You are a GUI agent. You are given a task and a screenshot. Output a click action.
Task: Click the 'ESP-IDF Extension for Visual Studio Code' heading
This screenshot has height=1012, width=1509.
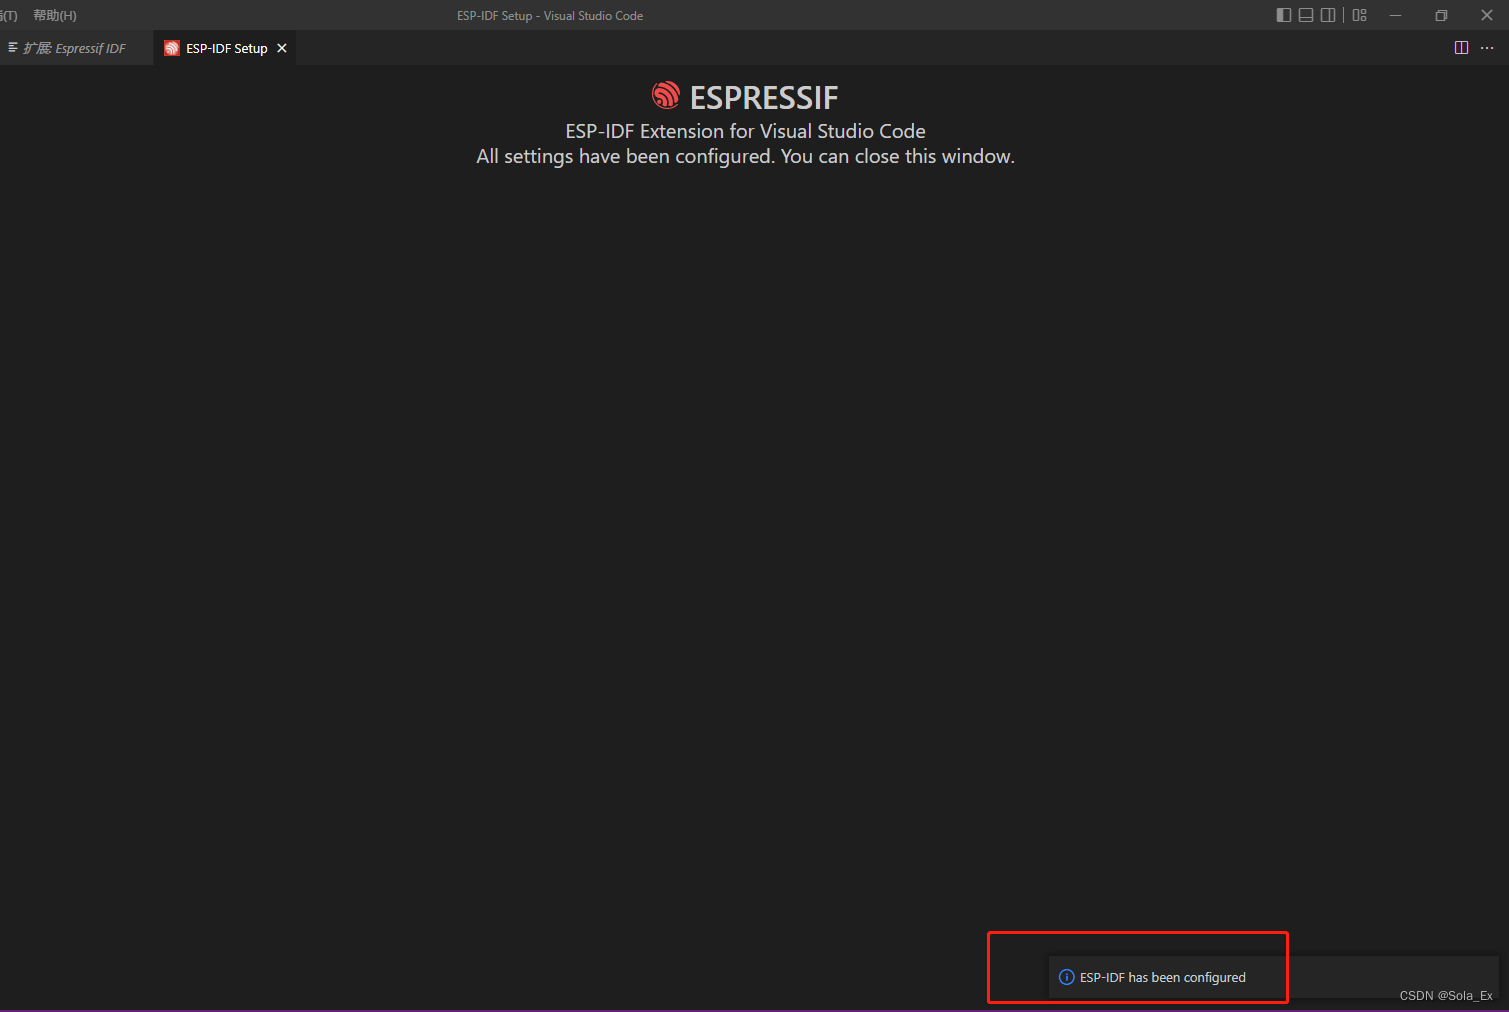click(745, 131)
